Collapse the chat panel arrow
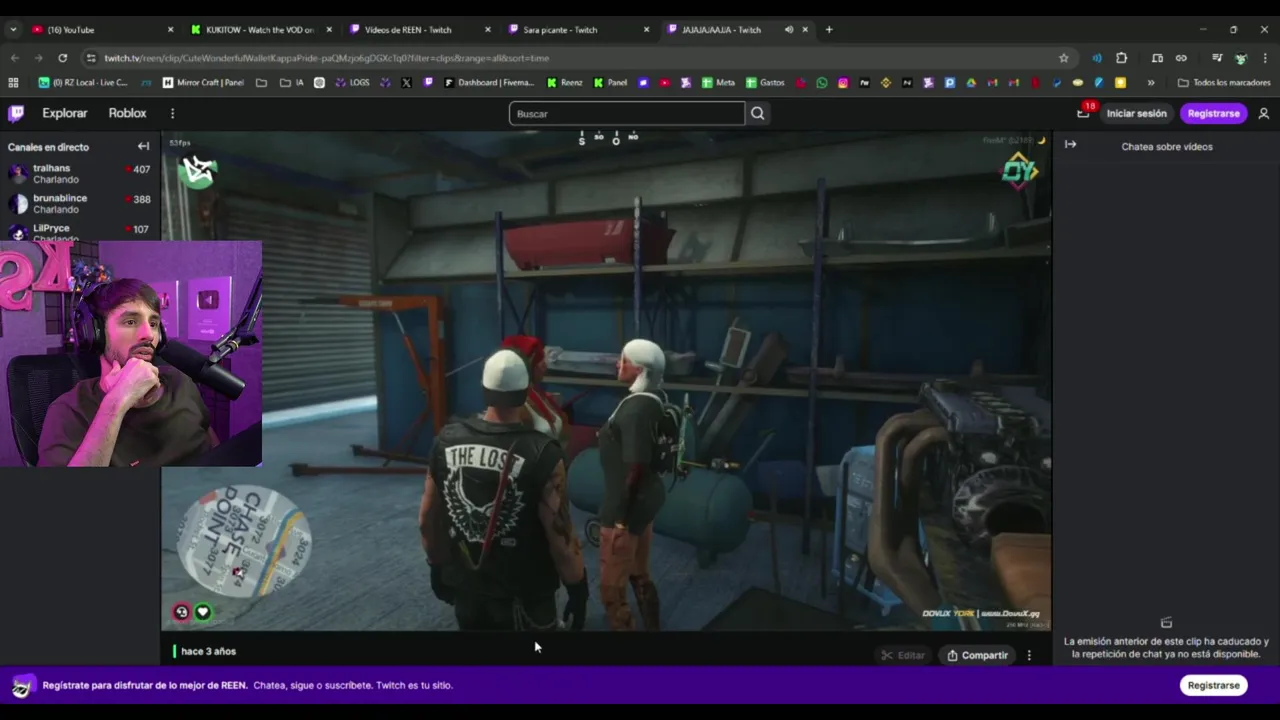The height and width of the screenshot is (720, 1280). [1070, 145]
